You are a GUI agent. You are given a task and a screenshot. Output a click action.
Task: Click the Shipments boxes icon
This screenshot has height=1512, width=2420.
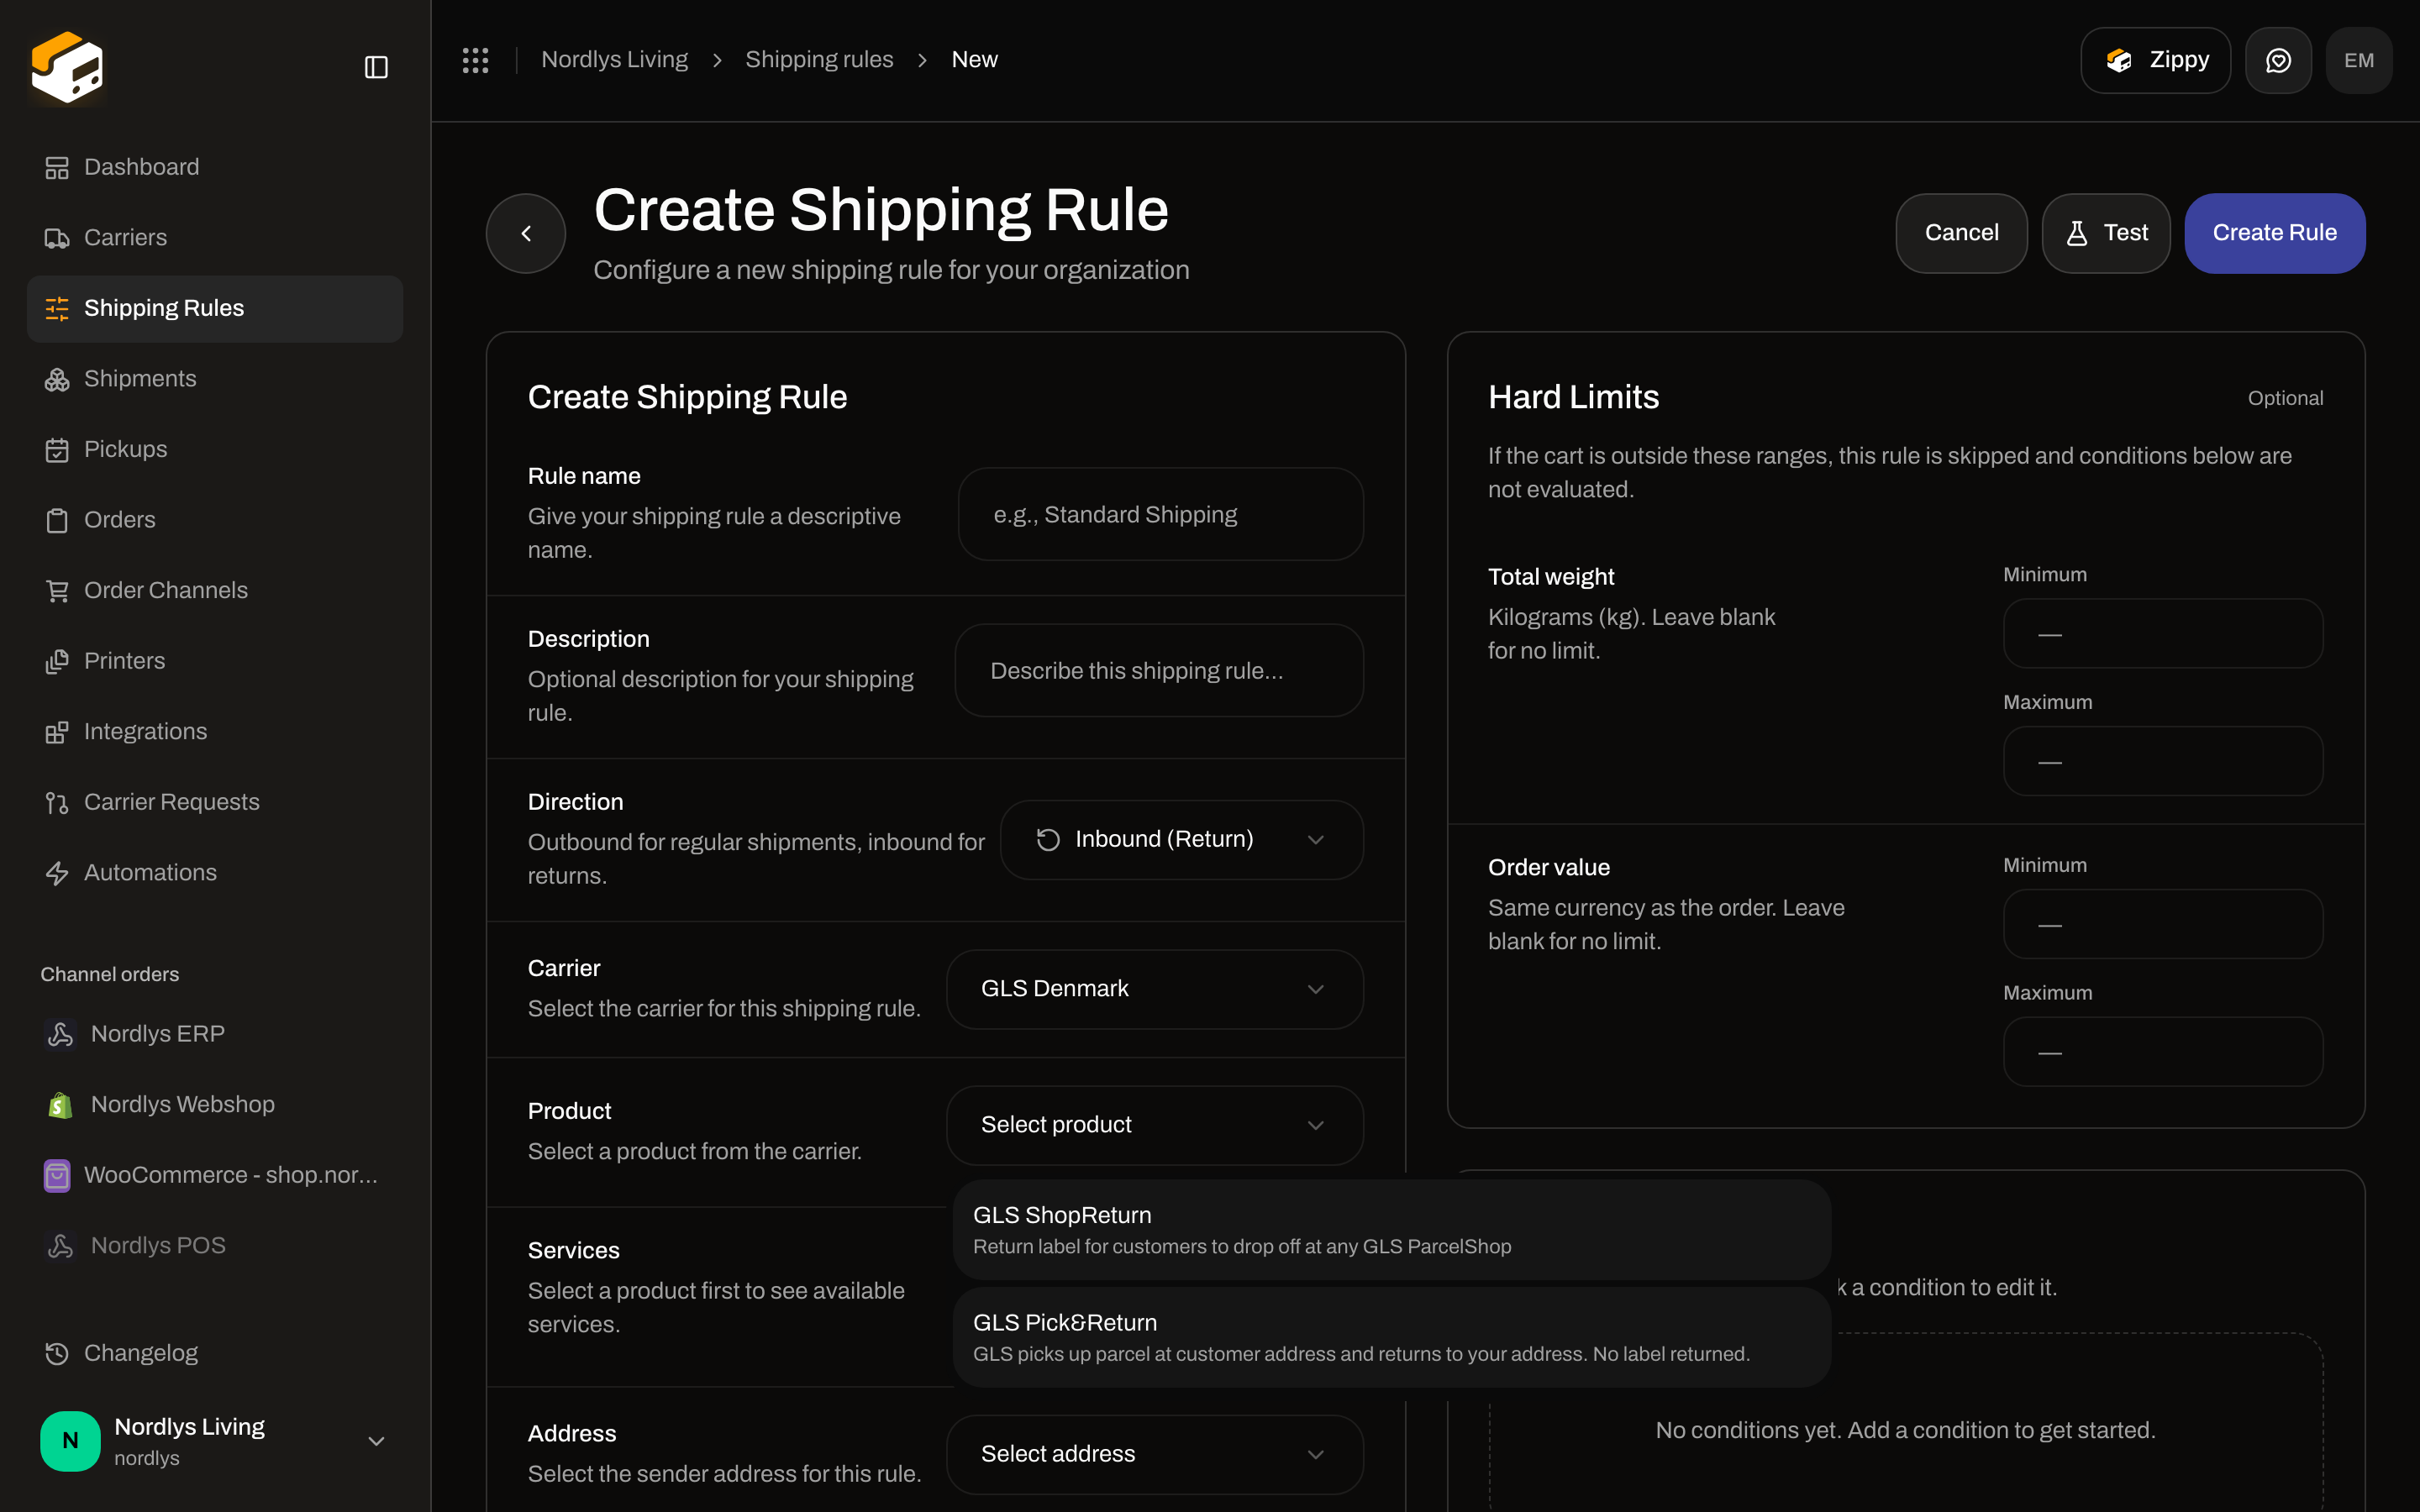click(57, 379)
